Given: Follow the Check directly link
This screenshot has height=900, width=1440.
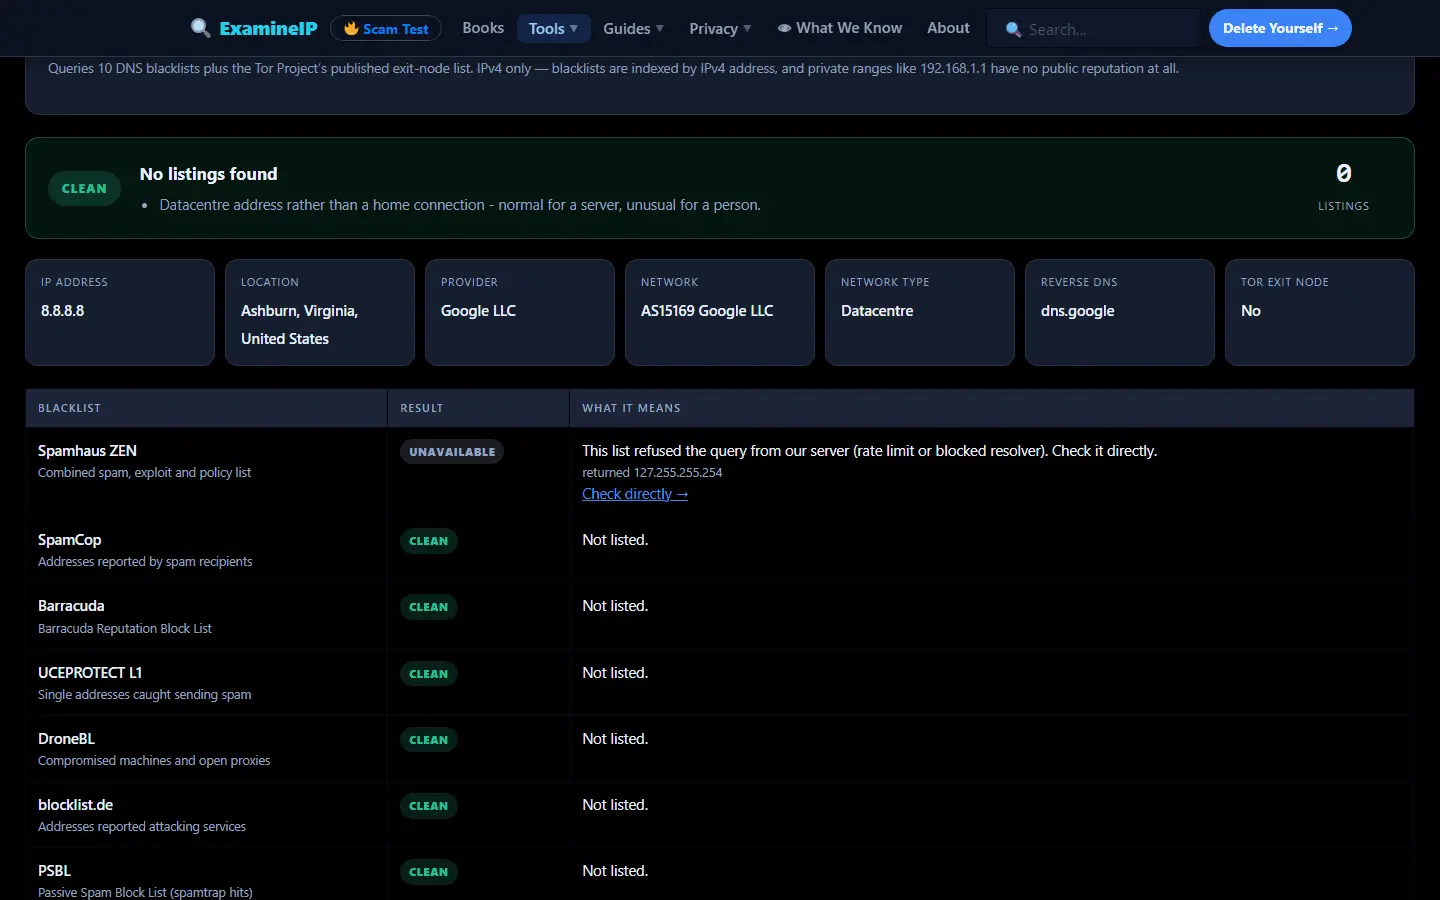Looking at the screenshot, I should 635,494.
